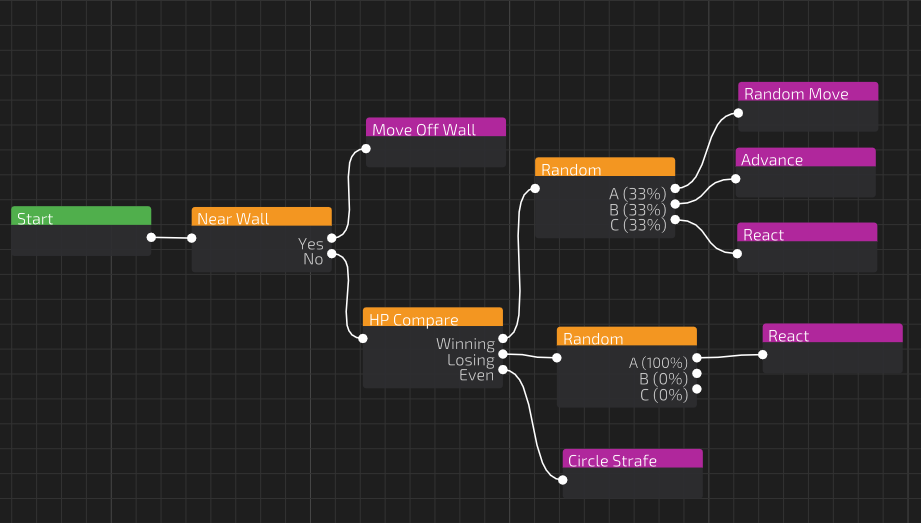This screenshot has height=523, width=921.
Task: Click the Yes output port on Near Wall
Action: tap(332, 237)
